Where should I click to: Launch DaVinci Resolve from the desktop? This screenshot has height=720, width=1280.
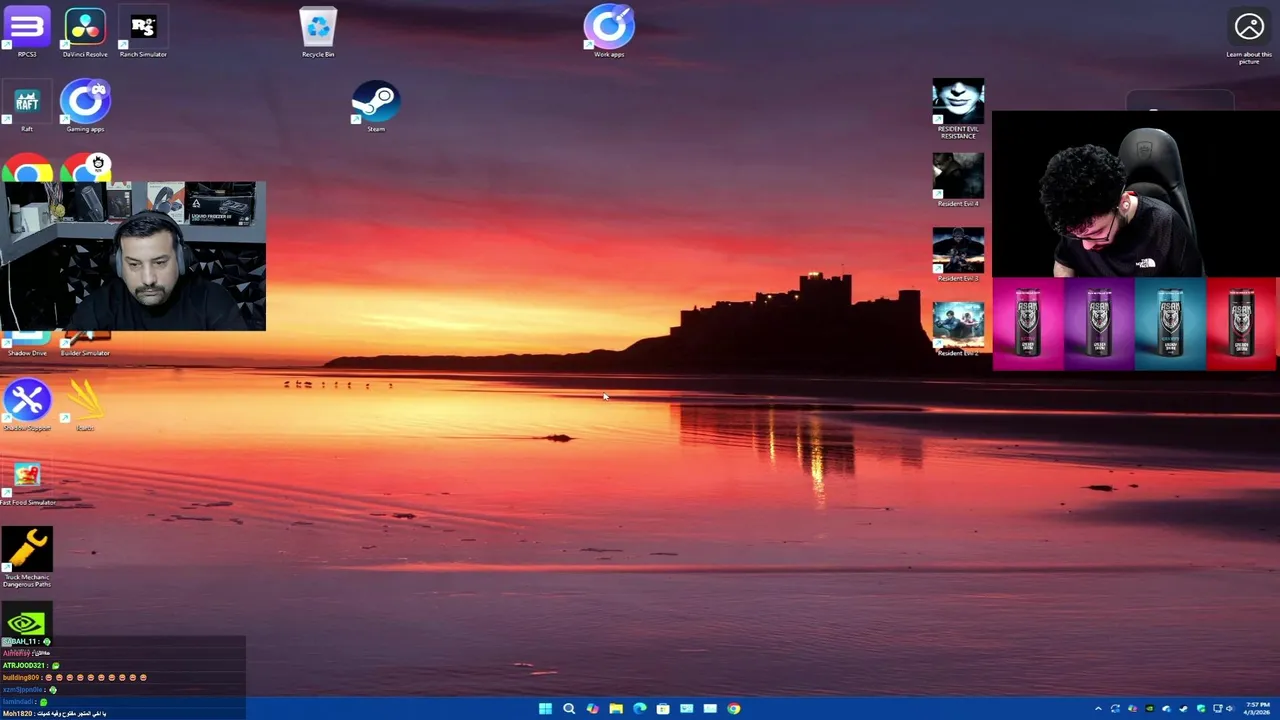click(85, 31)
